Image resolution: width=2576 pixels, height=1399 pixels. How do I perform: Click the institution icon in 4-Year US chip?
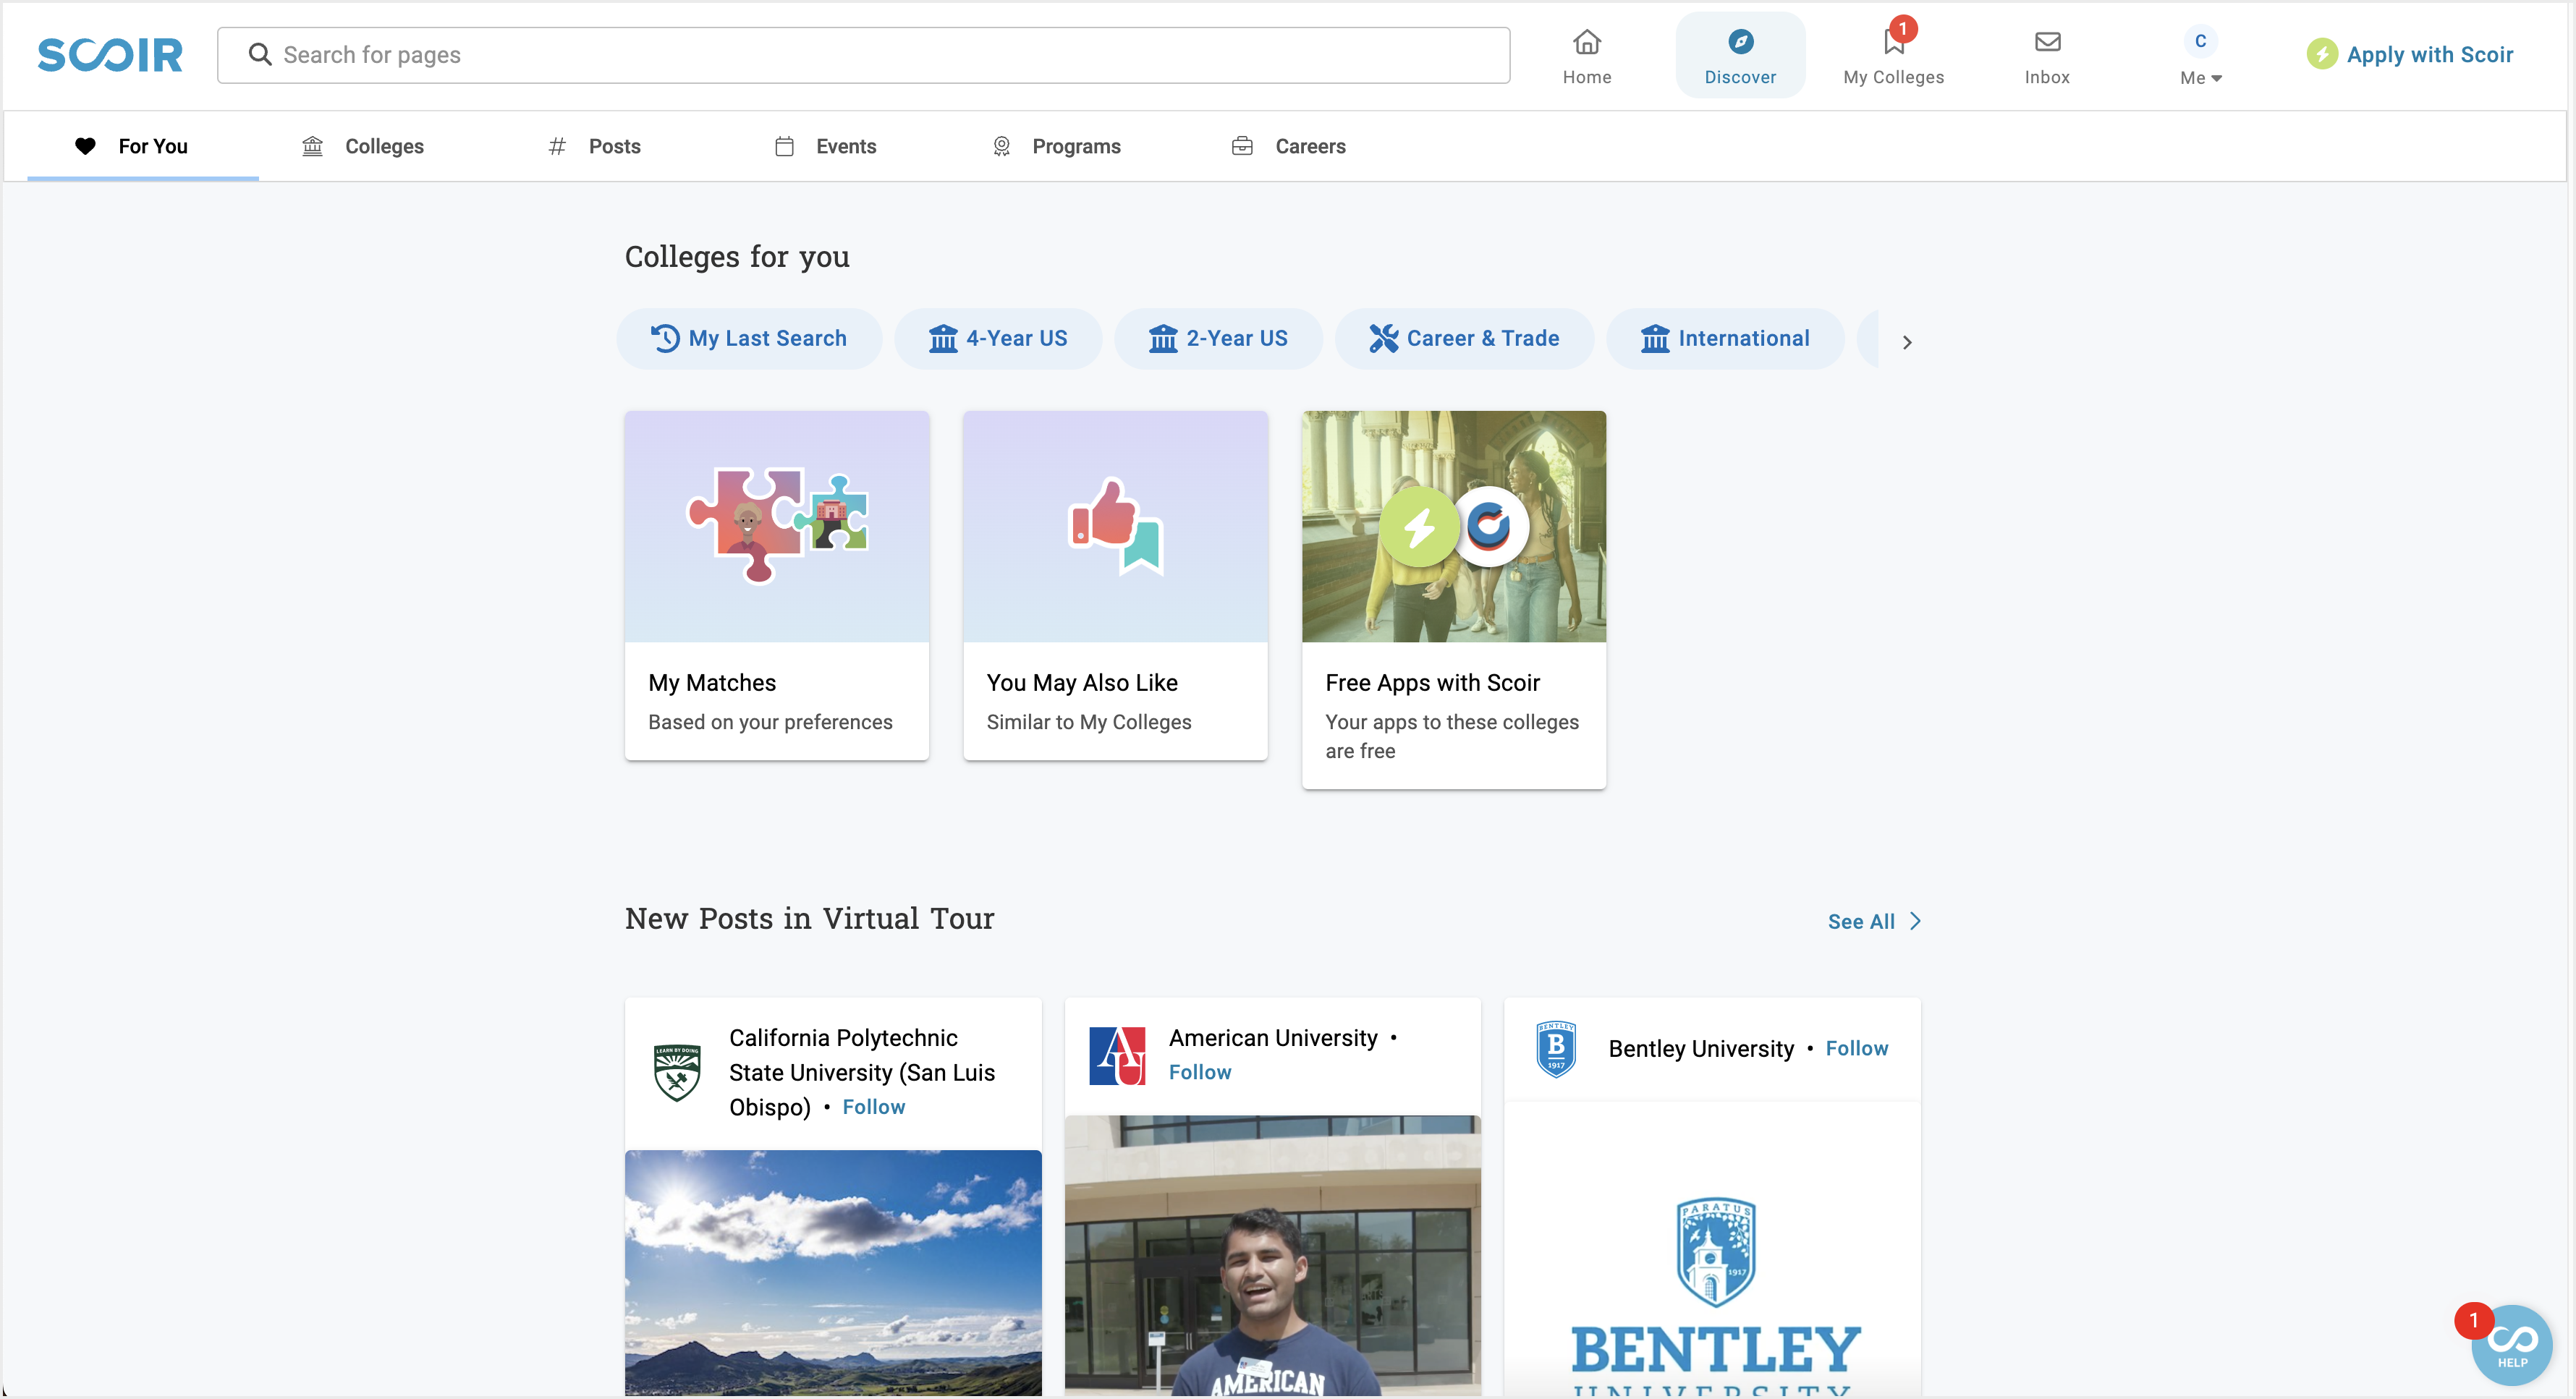click(x=943, y=338)
